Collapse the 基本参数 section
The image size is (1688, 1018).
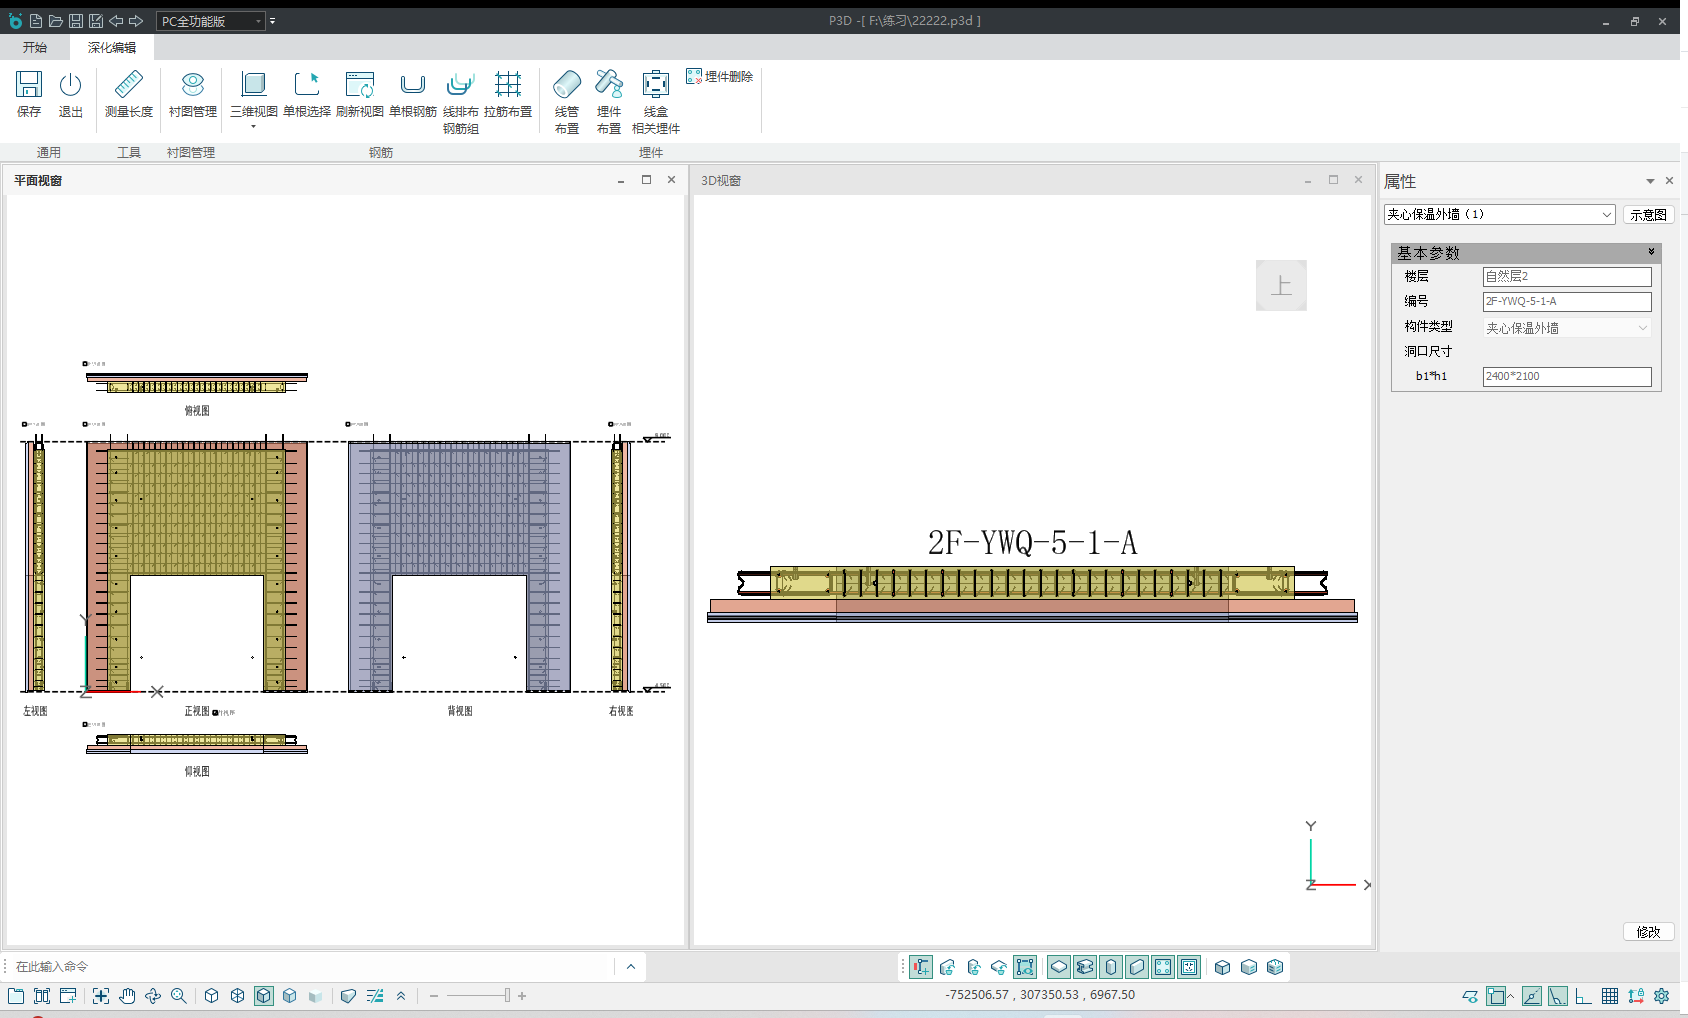coord(1651,252)
